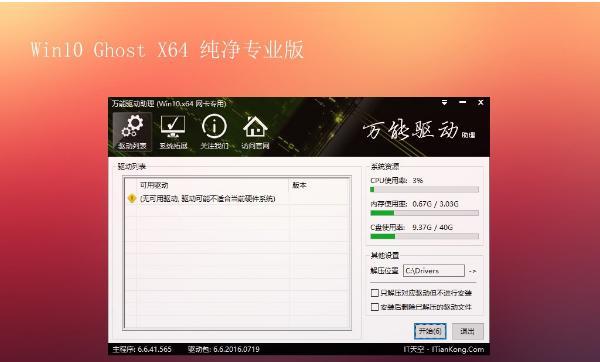Minimize the 万能驱动助理 window
This screenshot has height=362, width=600.
click(x=462, y=103)
